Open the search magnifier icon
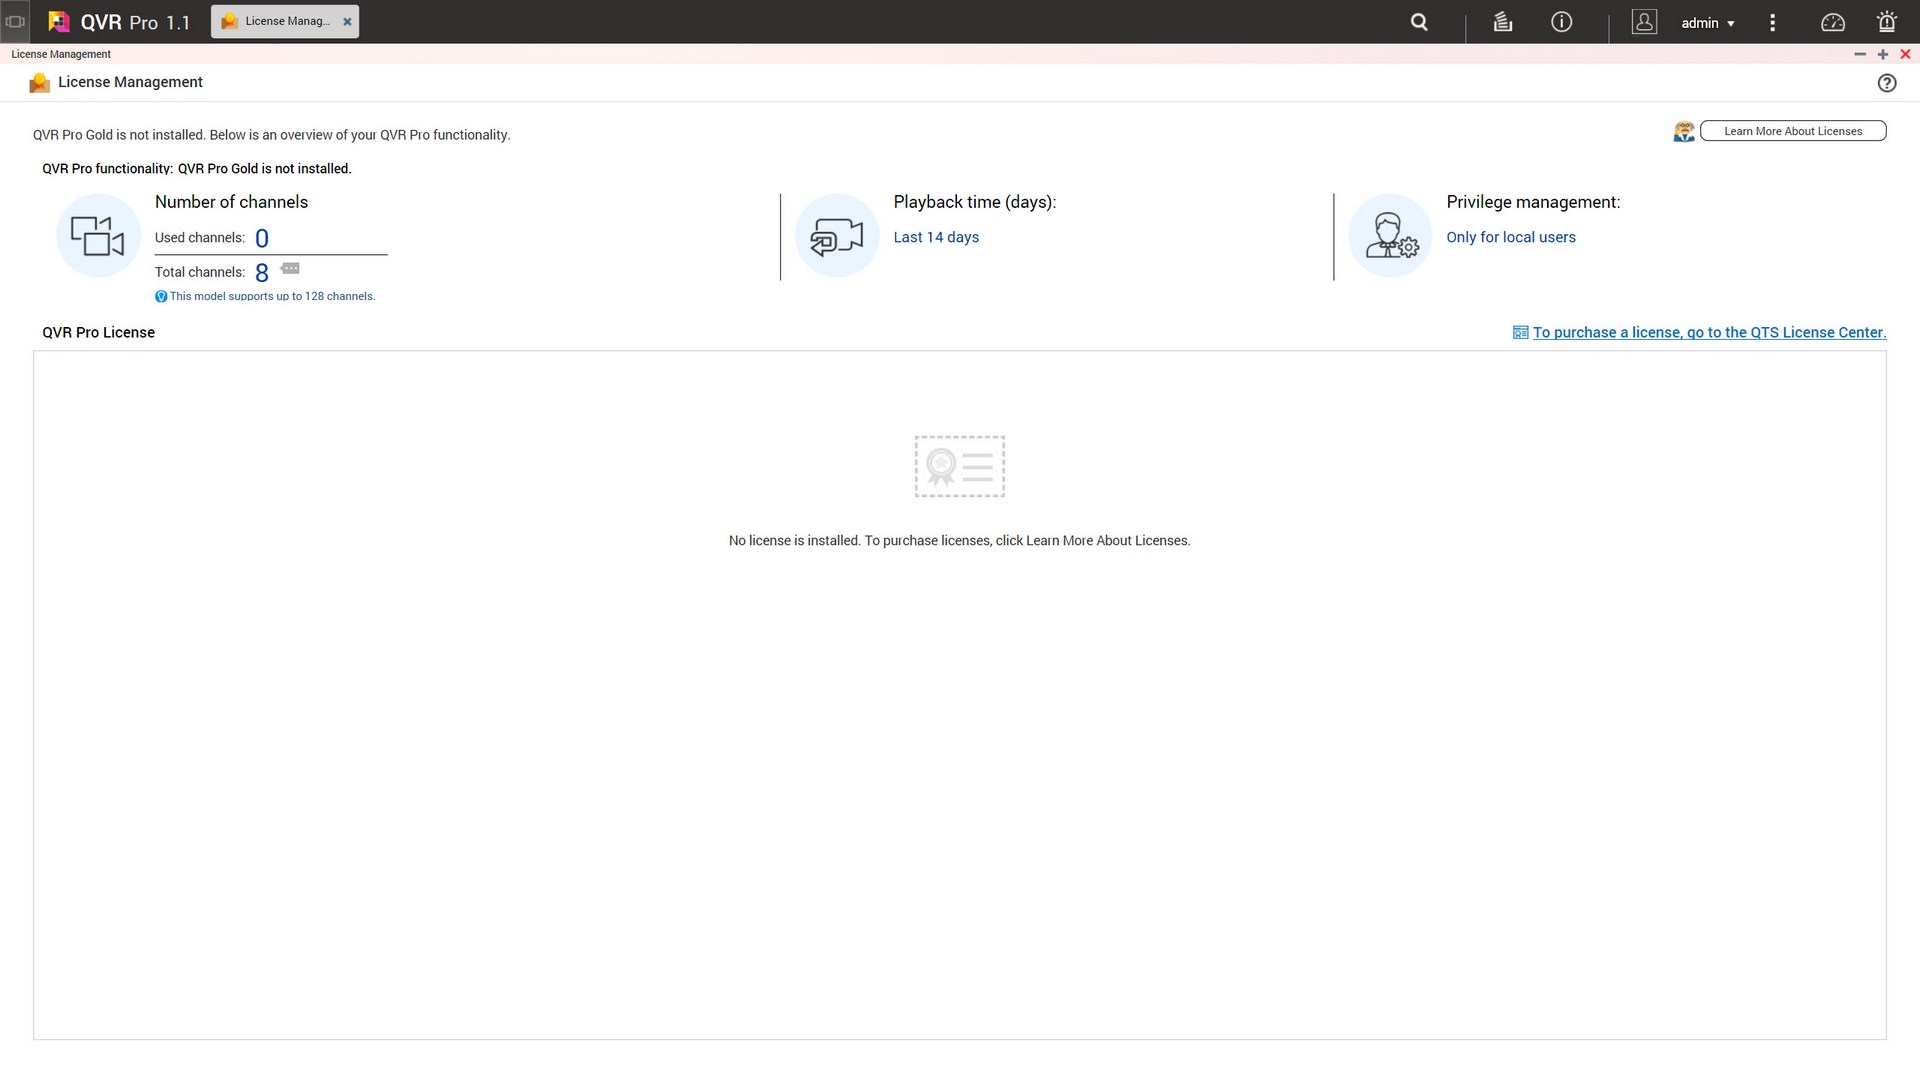This screenshot has height=1074, width=1920. tap(1419, 22)
